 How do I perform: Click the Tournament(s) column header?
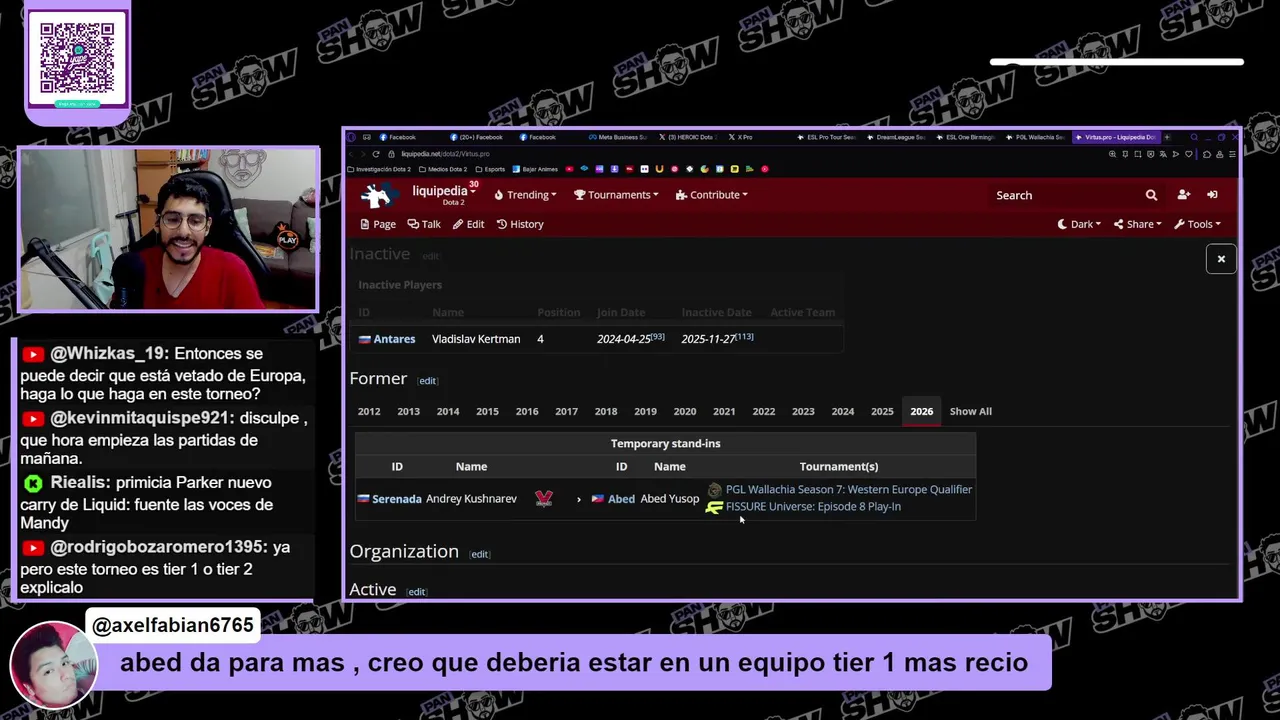coord(839,467)
